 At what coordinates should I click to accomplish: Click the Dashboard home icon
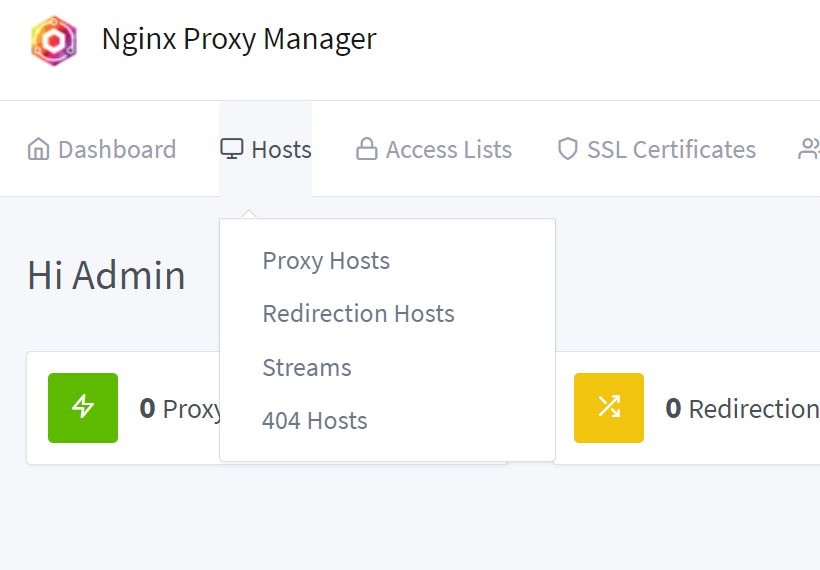point(39,150)
